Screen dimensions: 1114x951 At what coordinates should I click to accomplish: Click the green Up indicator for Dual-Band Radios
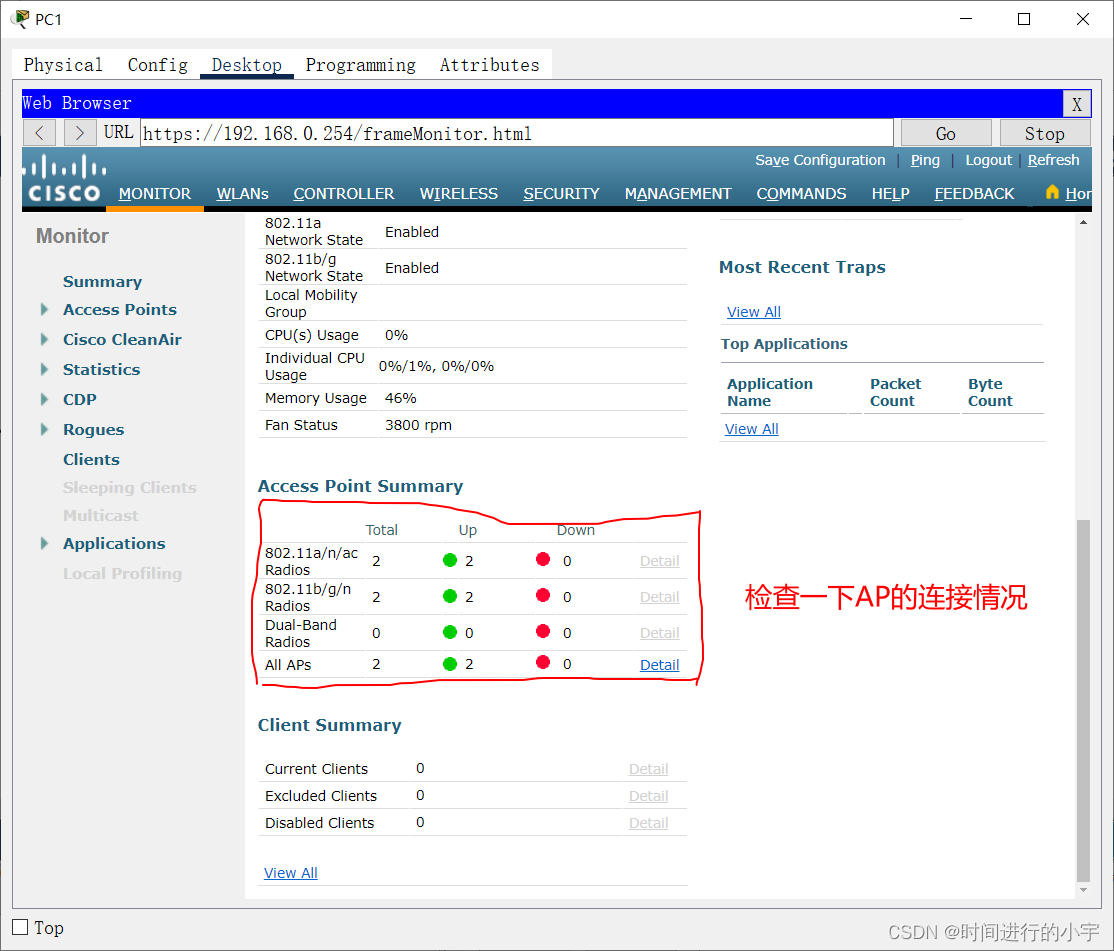point(449,632)
